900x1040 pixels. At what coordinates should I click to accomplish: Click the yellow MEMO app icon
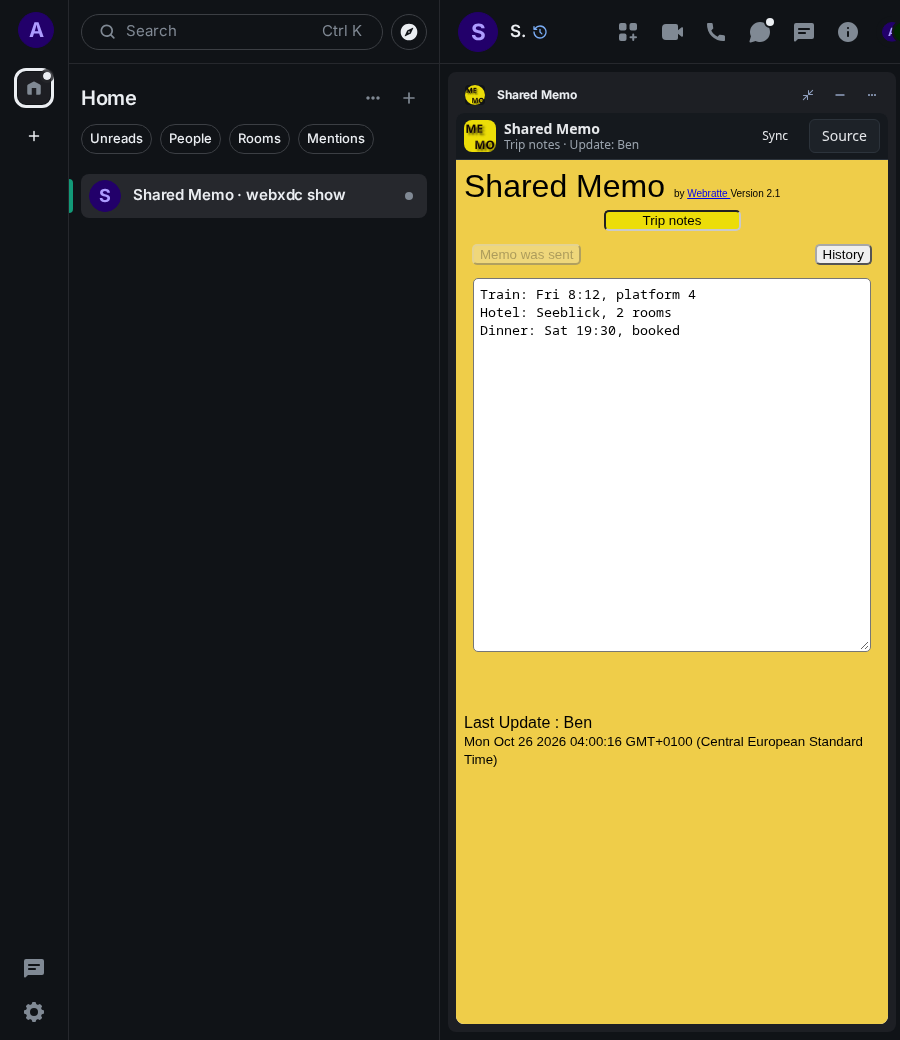(480, 136)
